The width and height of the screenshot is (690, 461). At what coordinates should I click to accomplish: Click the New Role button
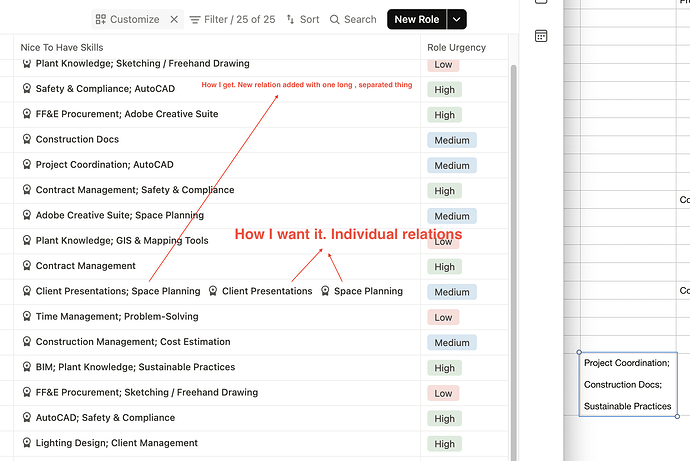[x=417, y=19]
